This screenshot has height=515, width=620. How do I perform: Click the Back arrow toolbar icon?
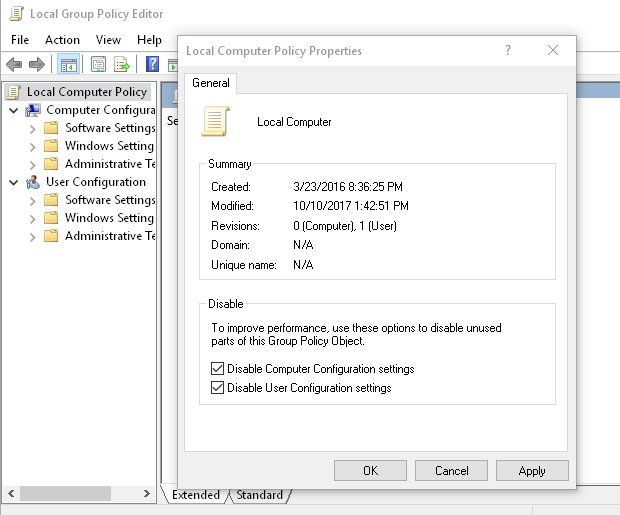(14, 64)
